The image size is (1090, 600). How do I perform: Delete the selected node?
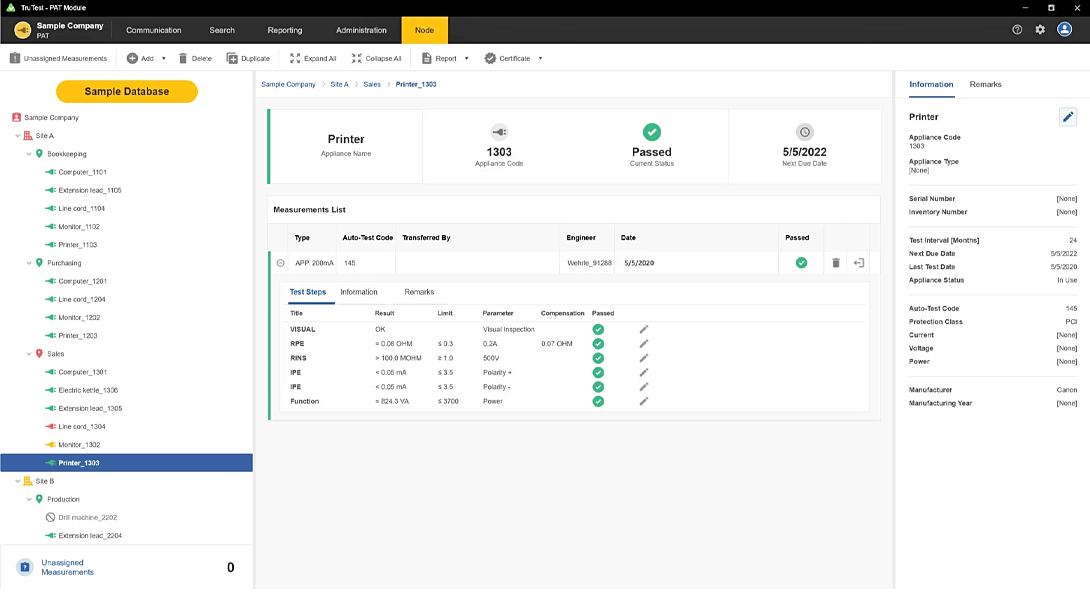[x=195, y=58]
